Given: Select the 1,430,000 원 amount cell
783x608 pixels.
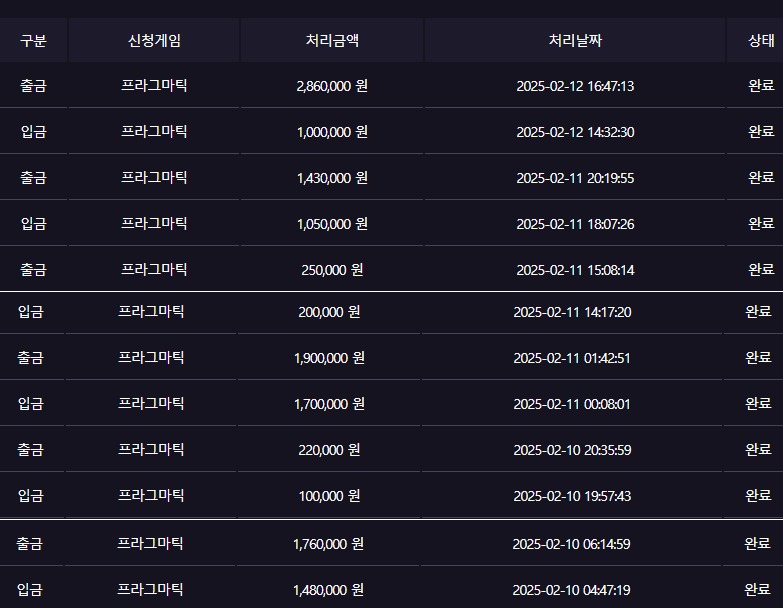Looking at the screenshot, I should point(332,178).
